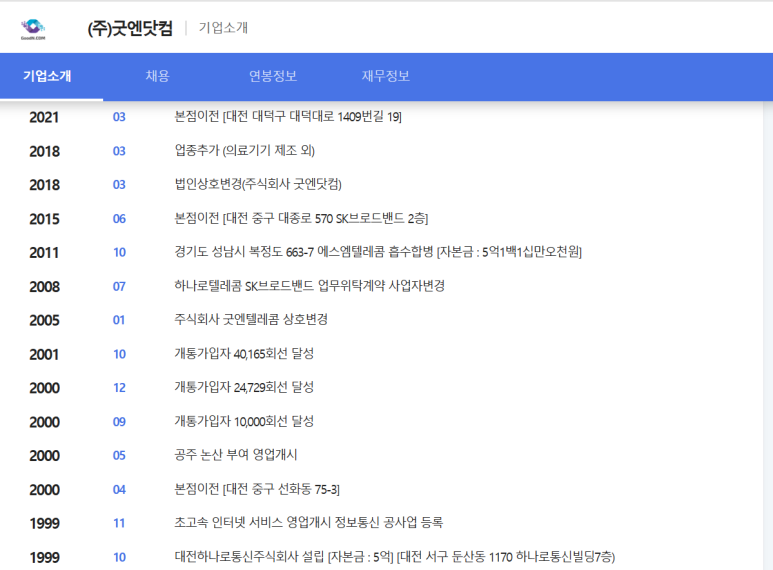Viewport: 773px width, 570px height.
Task: Click the year 2015 label
Action: (44, 219)
